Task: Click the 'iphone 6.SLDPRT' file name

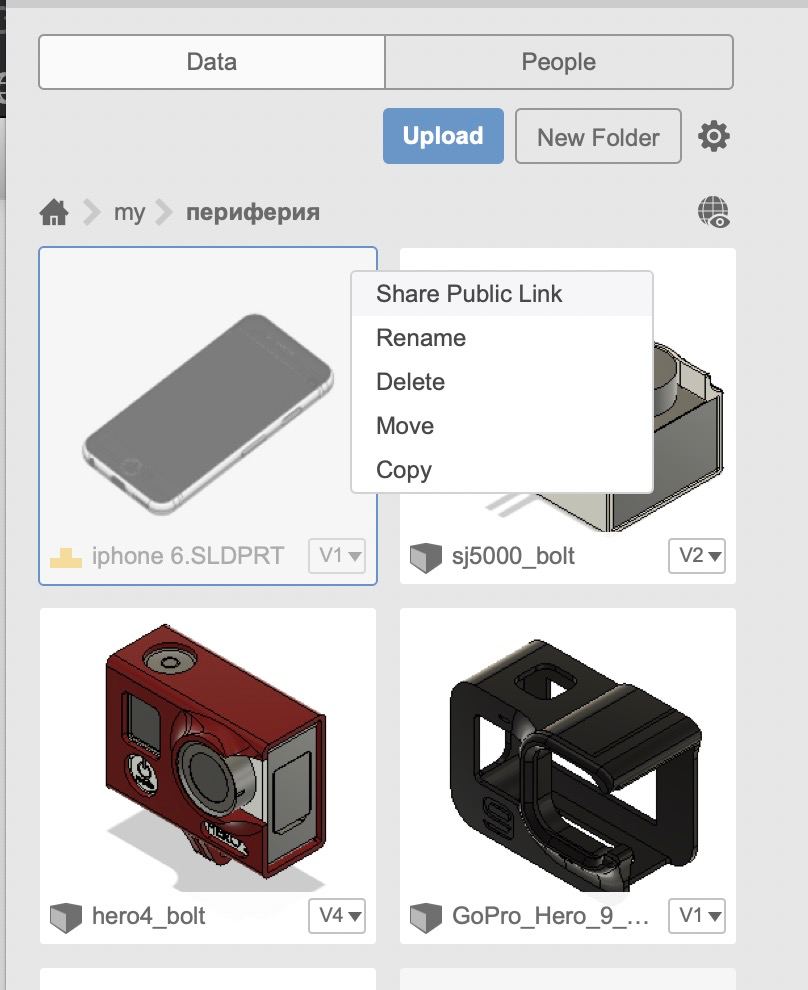Action: tap(187, 556)
